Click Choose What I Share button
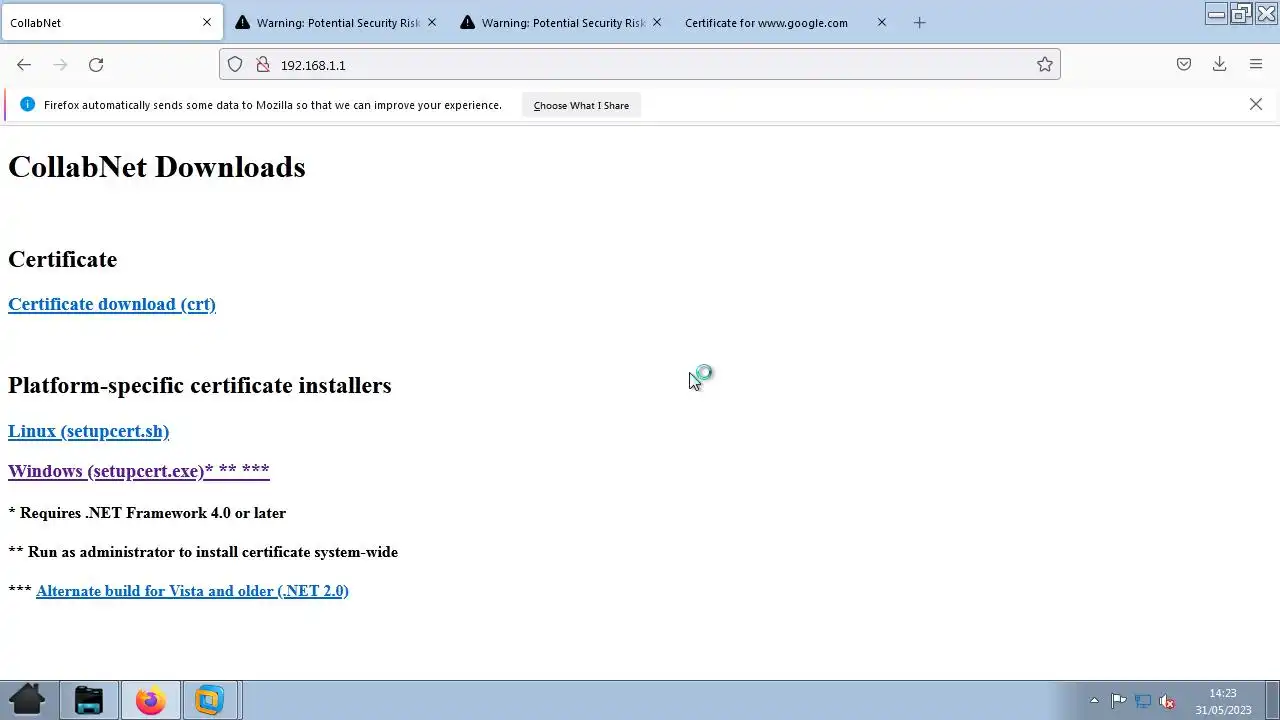This screenshot has width=1280, height=720. coord(581,105)
